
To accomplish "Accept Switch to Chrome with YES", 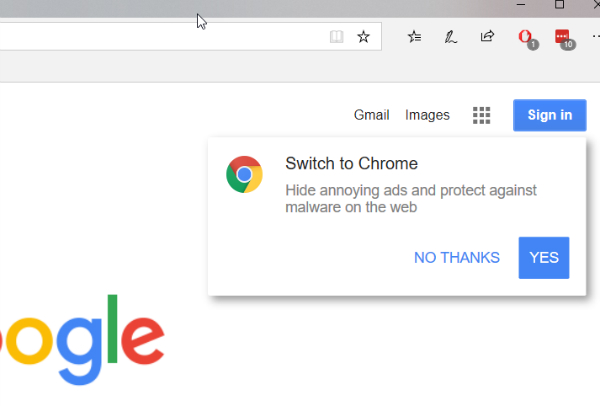I will 544,258.
